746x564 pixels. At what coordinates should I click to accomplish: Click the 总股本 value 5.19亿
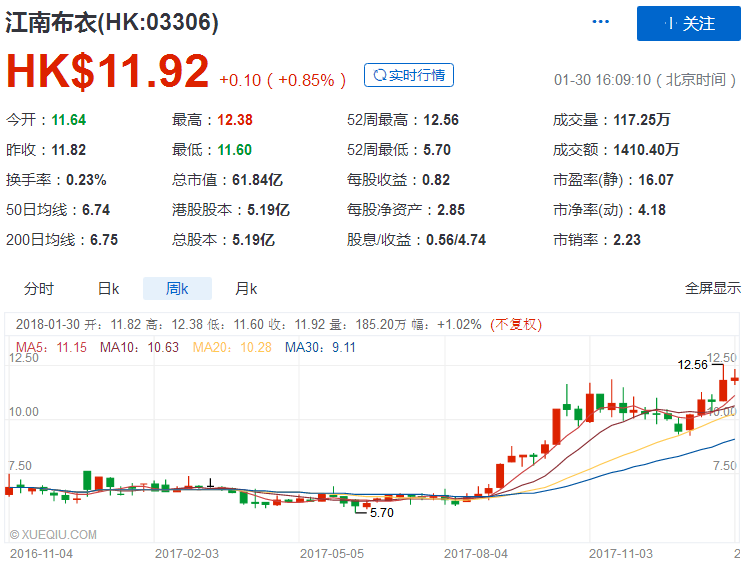253,240
